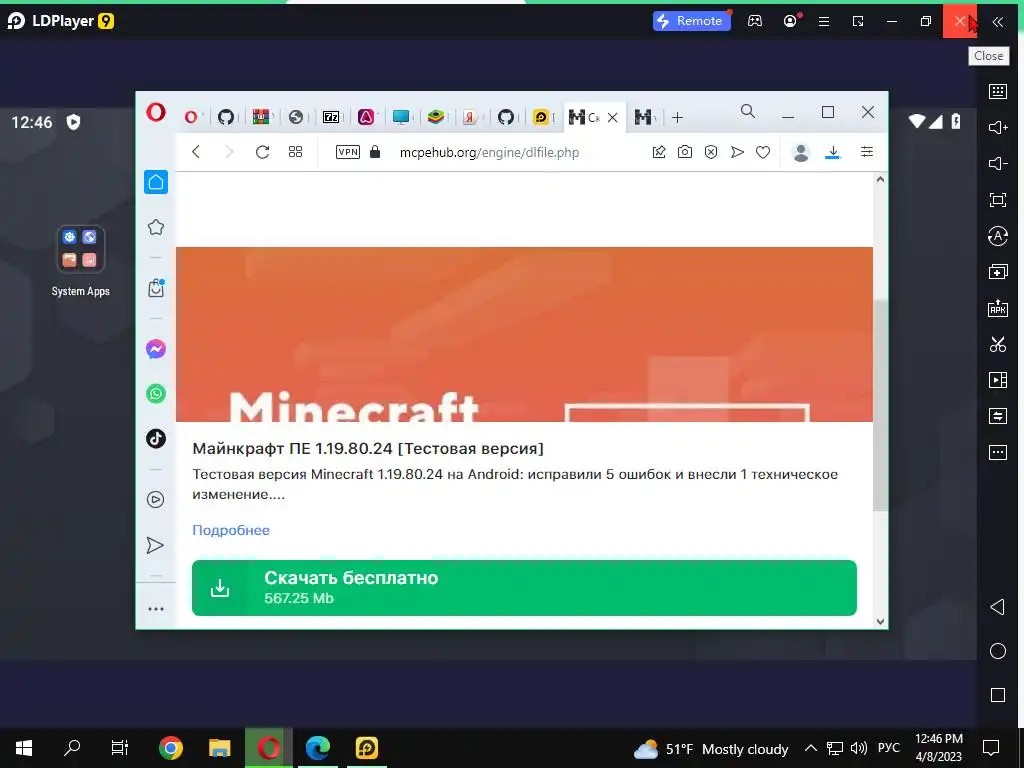This screenshot has height=768, width=1024.
Task: Open the Opera downloads panel
Action: pyautogui.click(x=833, y=152)
